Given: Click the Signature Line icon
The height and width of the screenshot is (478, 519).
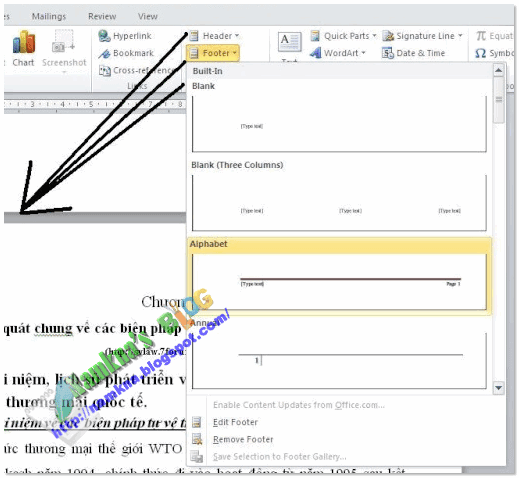Looking at the screenshot, I should tap(388, 36).
